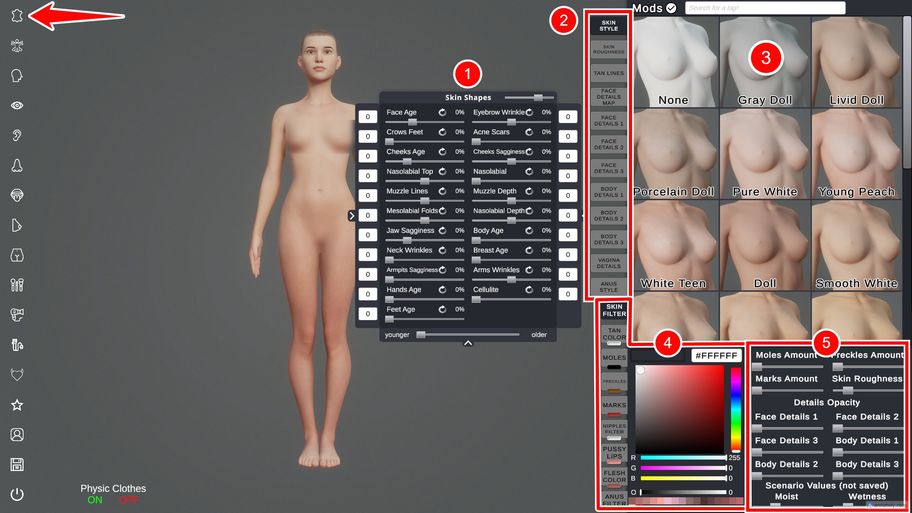Reset the Cheeks Age value
912x513 pixels.
443,152
